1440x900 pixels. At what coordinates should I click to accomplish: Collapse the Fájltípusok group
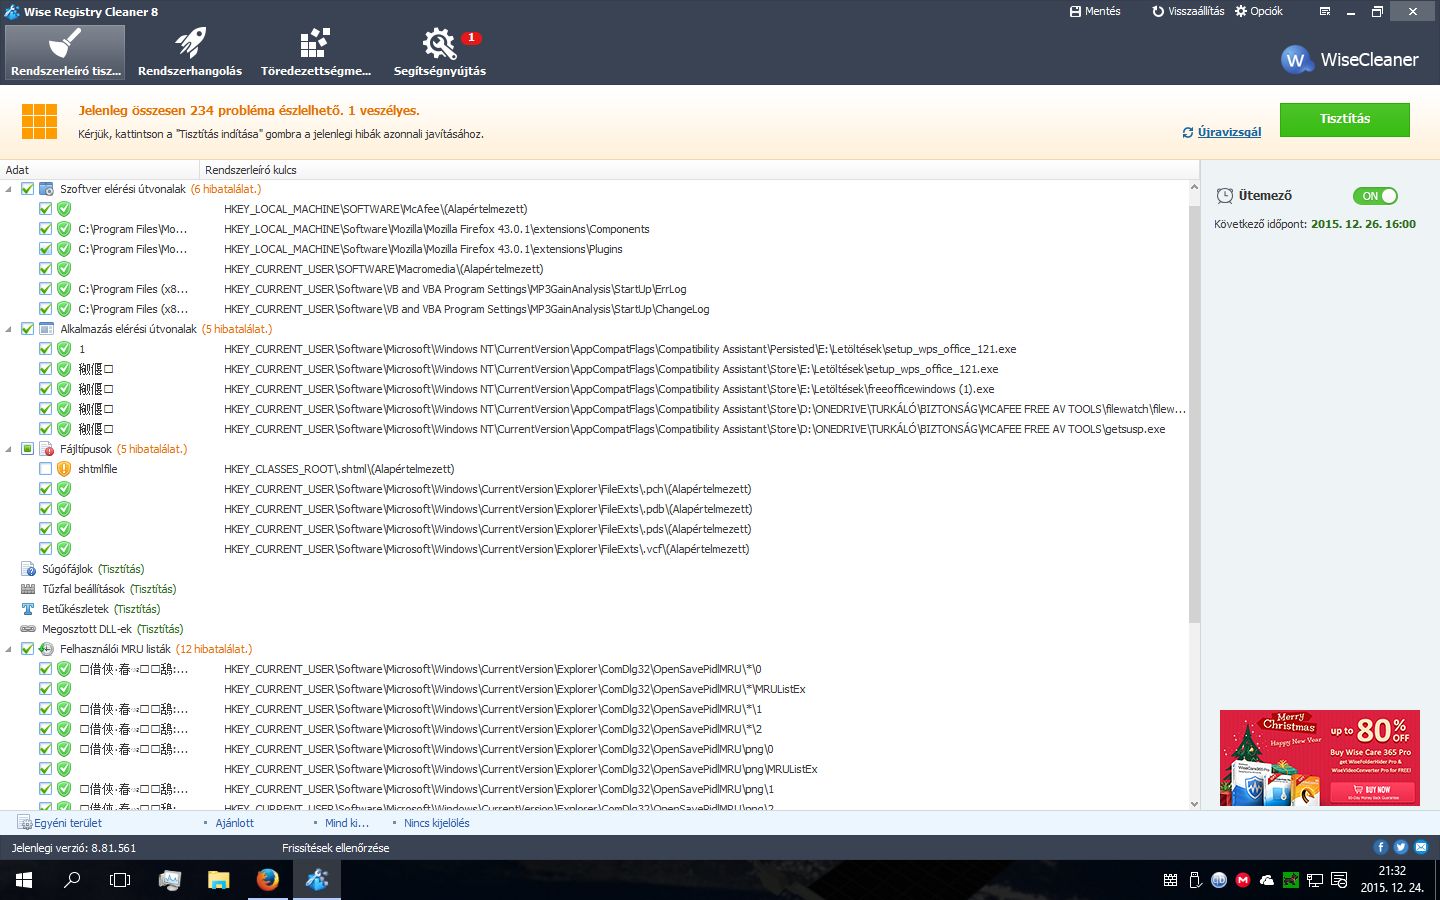pos(9,449)
